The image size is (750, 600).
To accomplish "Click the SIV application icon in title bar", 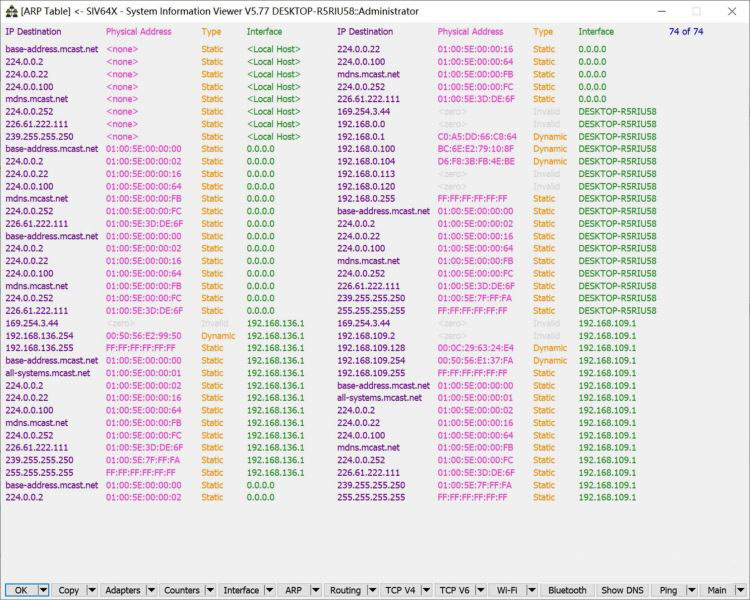I will tap(11, 11).
